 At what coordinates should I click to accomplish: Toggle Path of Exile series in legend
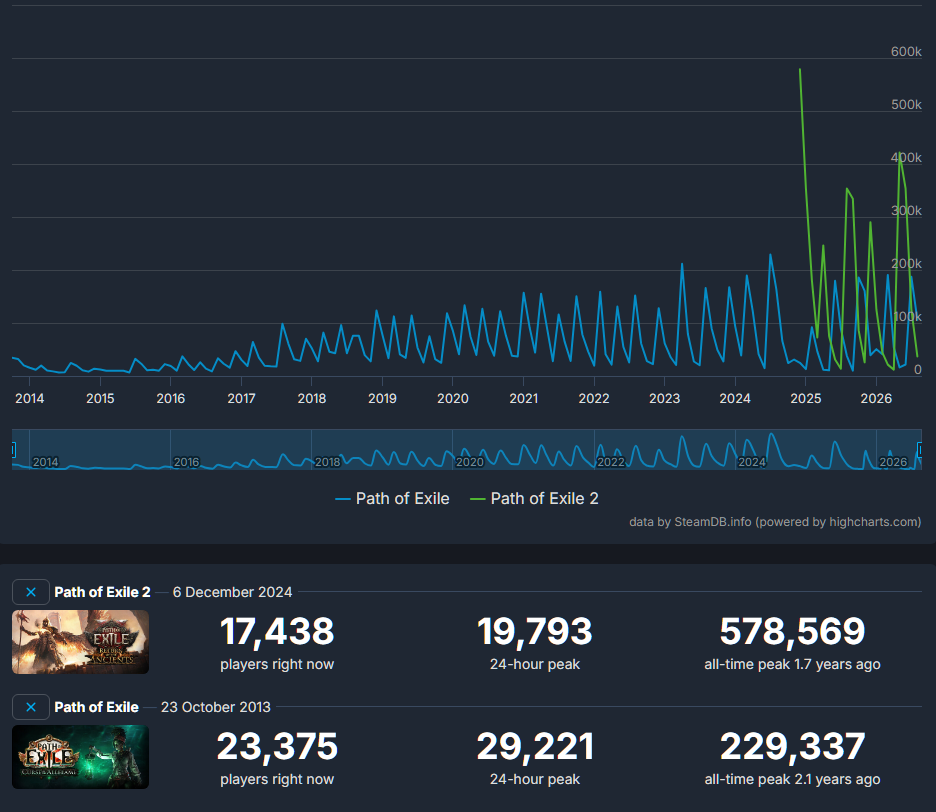point(392,499)
